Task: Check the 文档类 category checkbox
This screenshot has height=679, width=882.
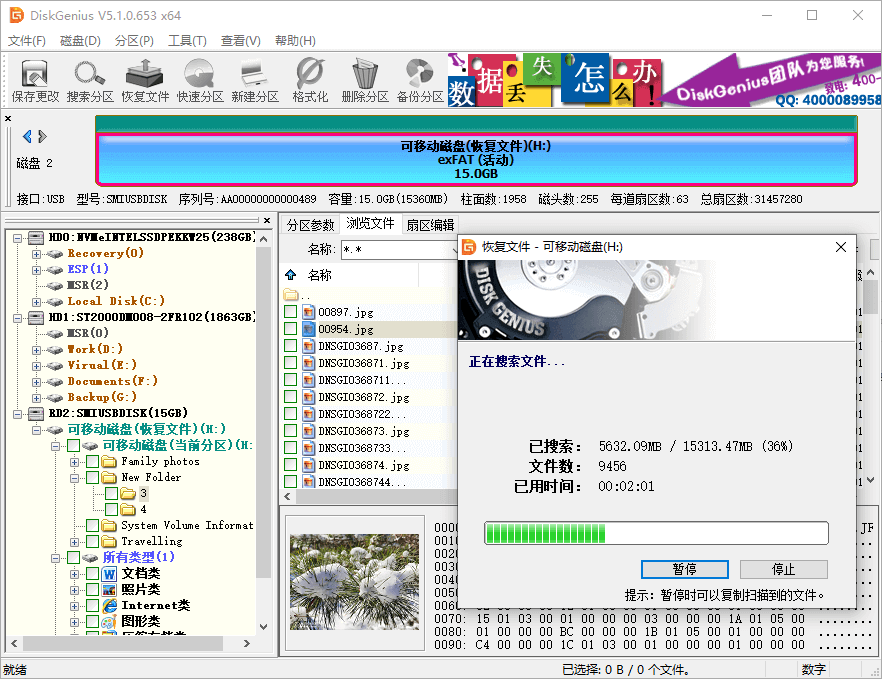Action: point(92,574)
